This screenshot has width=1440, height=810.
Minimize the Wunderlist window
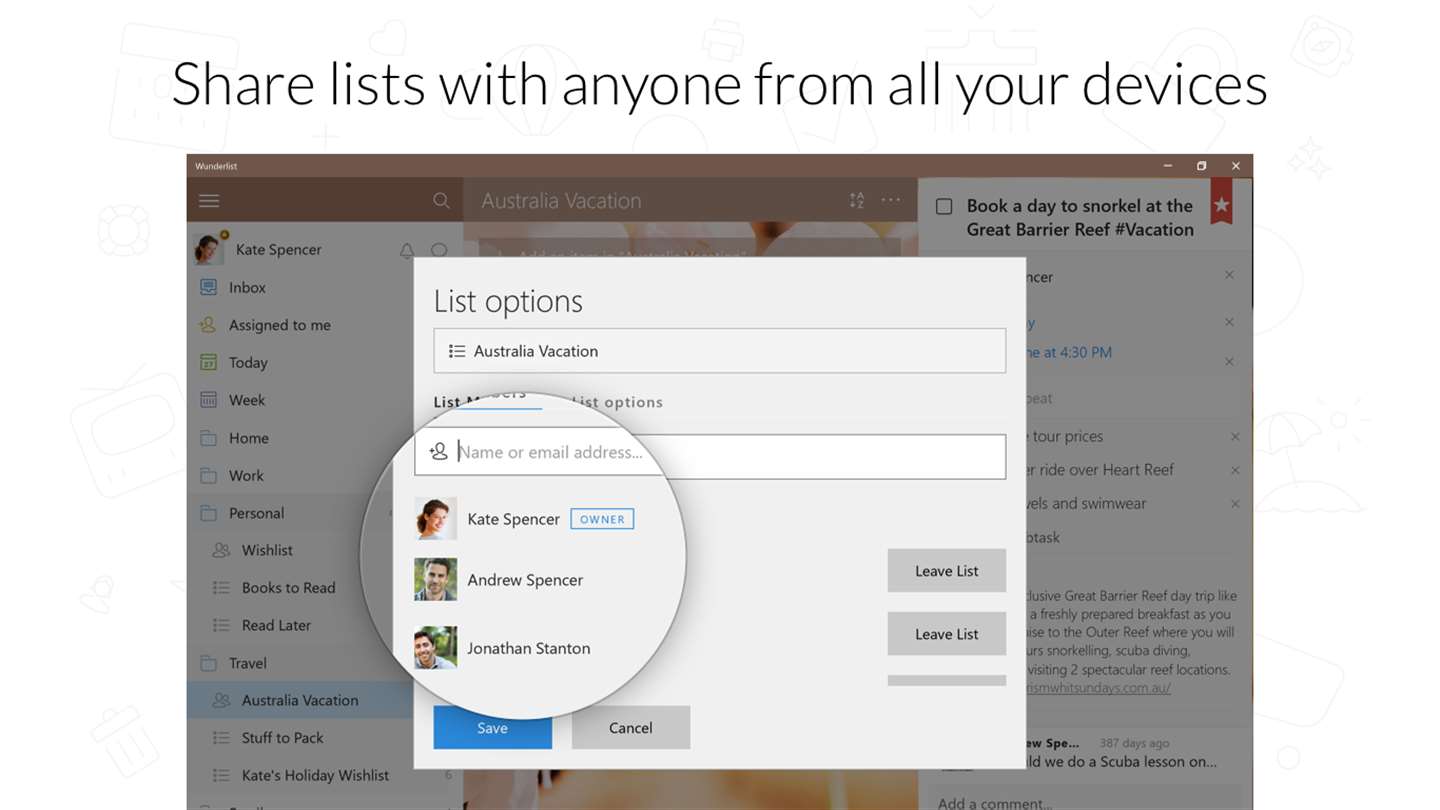[x=1167, y=166]
